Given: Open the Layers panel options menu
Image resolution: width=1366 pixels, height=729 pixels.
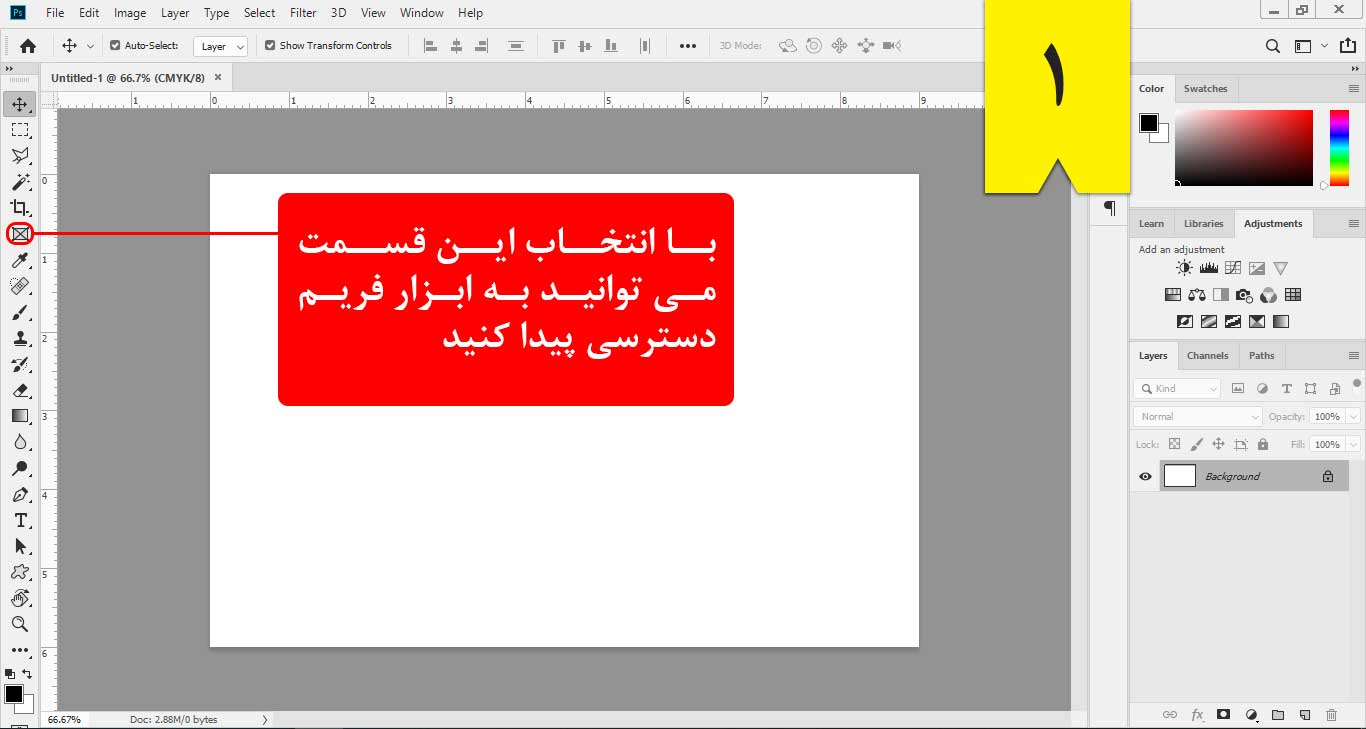Looking at the screenshot, I should pyautogui.click(x=1354, y=355).
